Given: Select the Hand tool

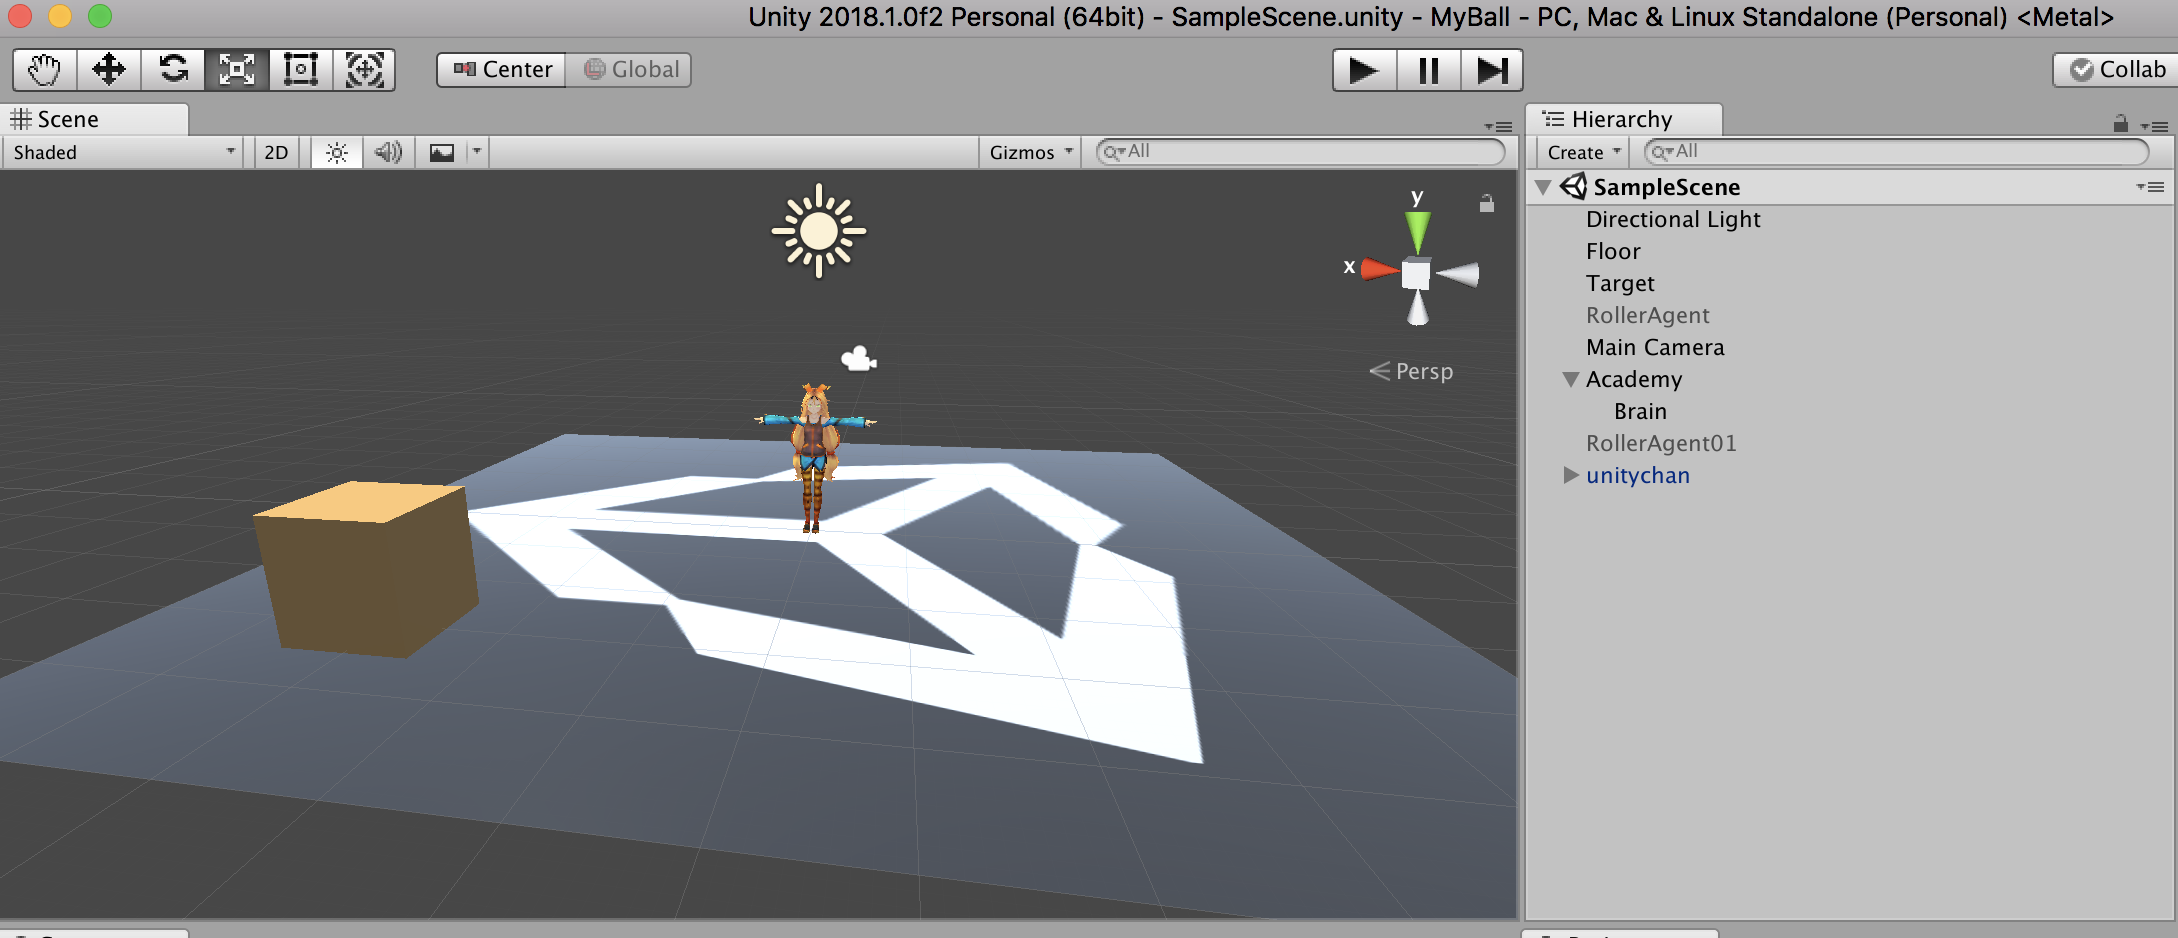Looking at the screenshot, I should [x=44, y=70].
